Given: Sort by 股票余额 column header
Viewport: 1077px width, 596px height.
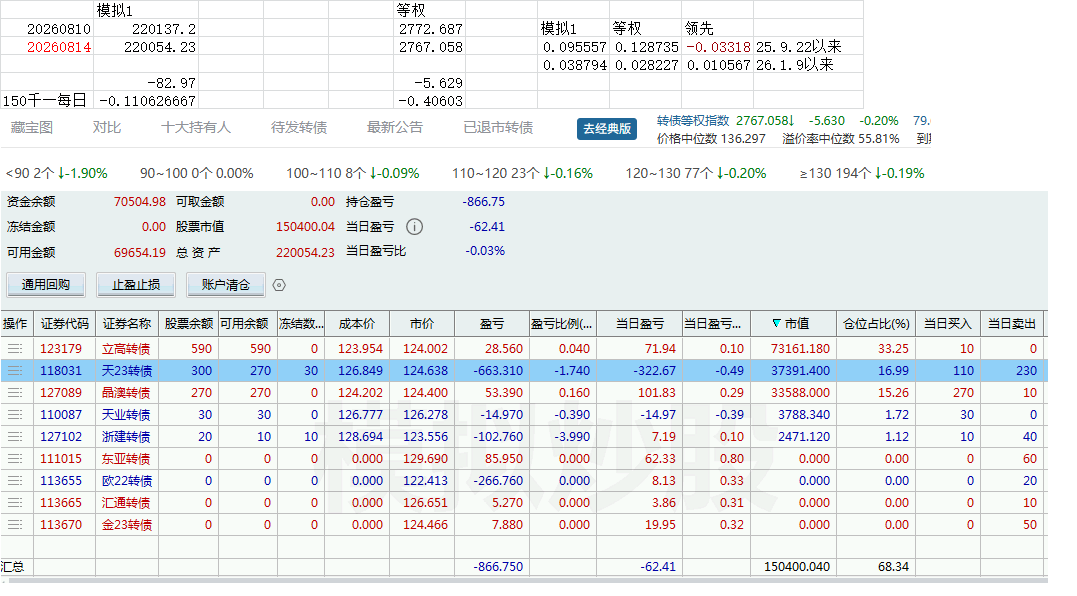Looking at the screenshot, I should [x=188, y=323].
